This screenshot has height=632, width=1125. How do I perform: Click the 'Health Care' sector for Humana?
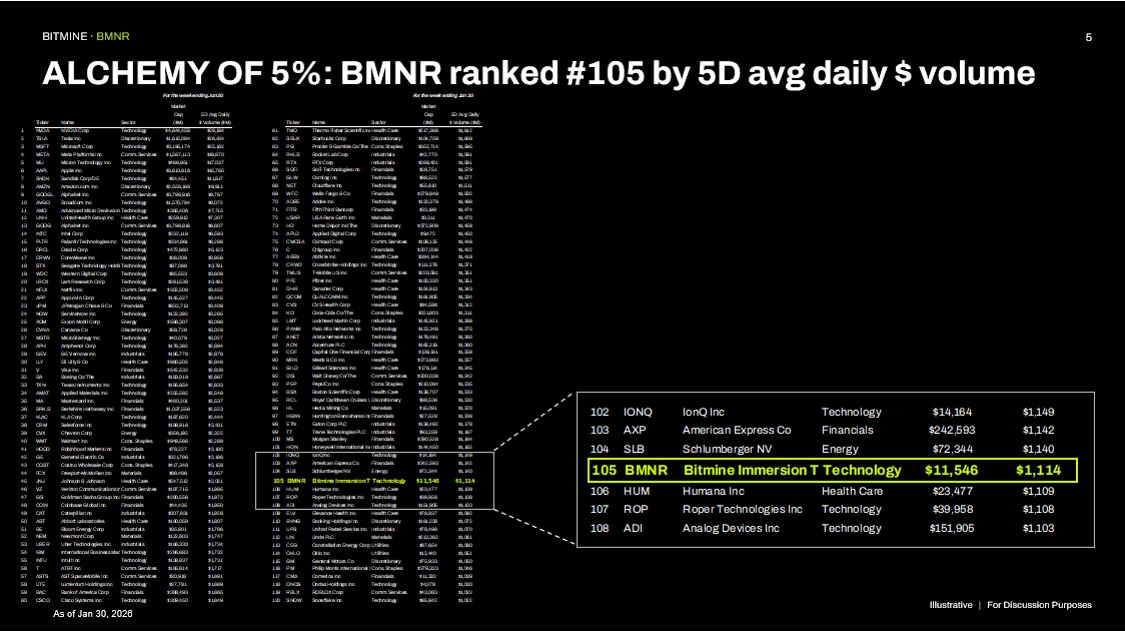[852, 491]
